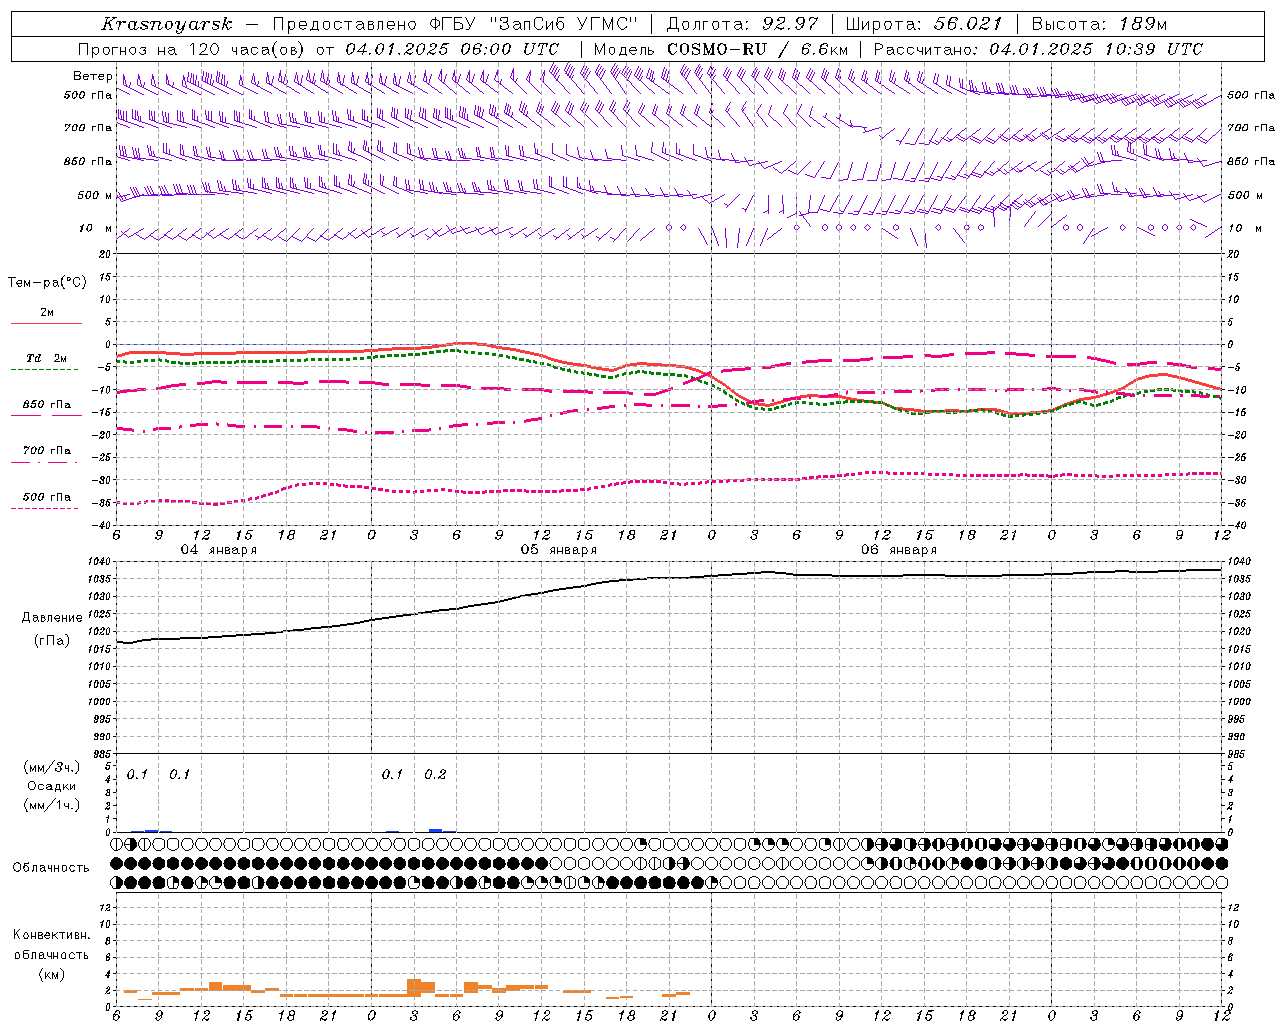Click the Прогноз на 120 часа(ов) text
Viewport: 1280px width, 1024px height.
click(x=193, y=49)
